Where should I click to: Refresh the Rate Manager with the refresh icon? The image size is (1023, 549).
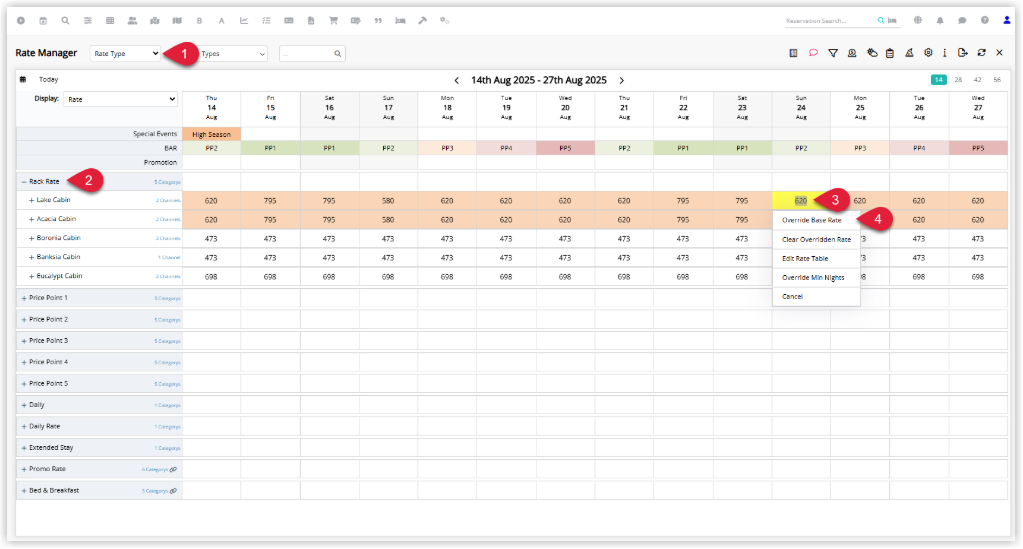point(981,53)
